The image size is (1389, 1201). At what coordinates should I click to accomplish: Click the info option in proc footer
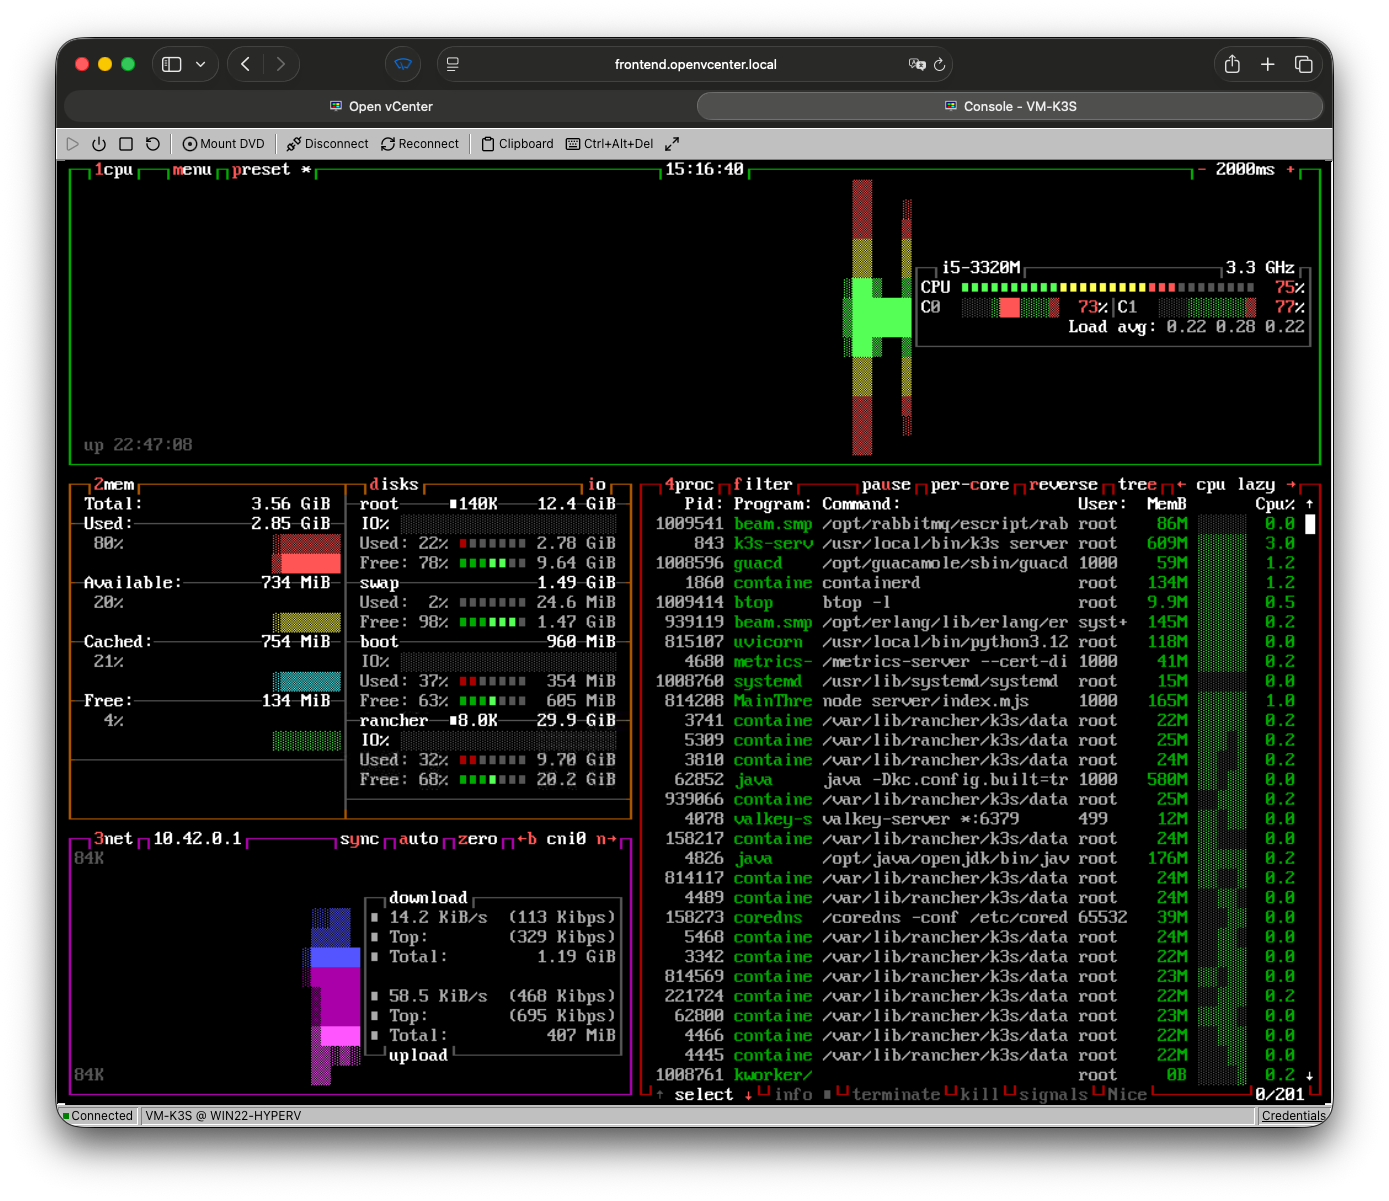(x=793, y=1095)
